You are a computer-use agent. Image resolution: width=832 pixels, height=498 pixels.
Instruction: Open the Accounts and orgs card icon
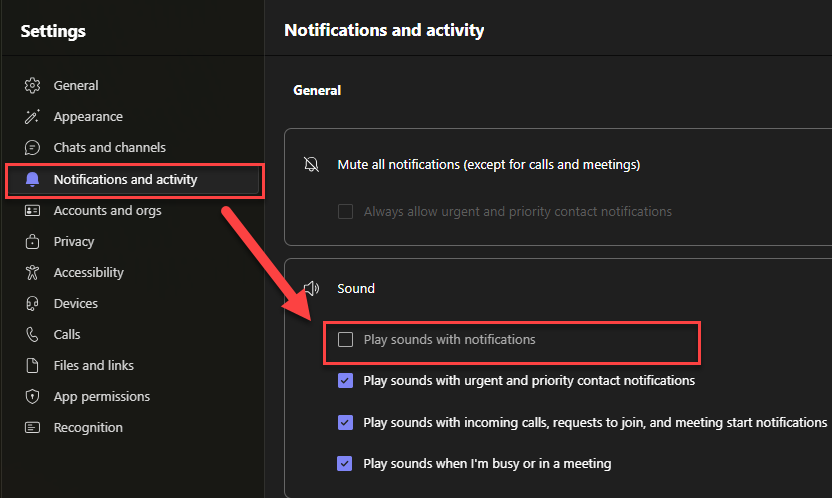pos(33,211)
